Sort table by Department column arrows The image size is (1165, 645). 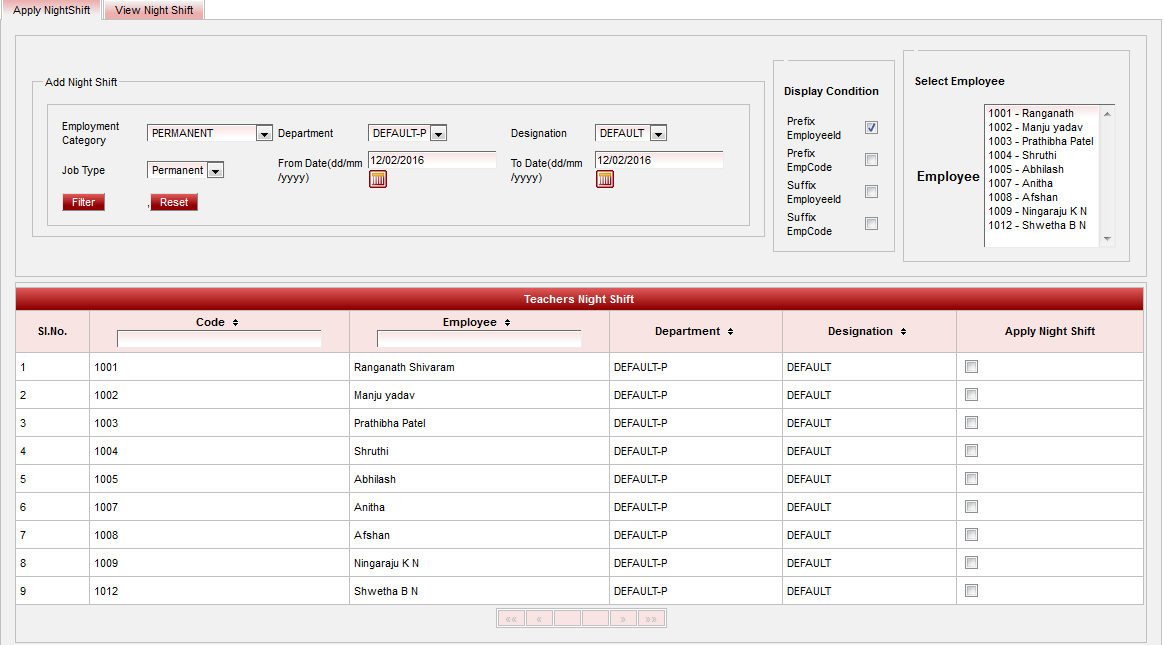pyautogui.click(x=731, y=331)
